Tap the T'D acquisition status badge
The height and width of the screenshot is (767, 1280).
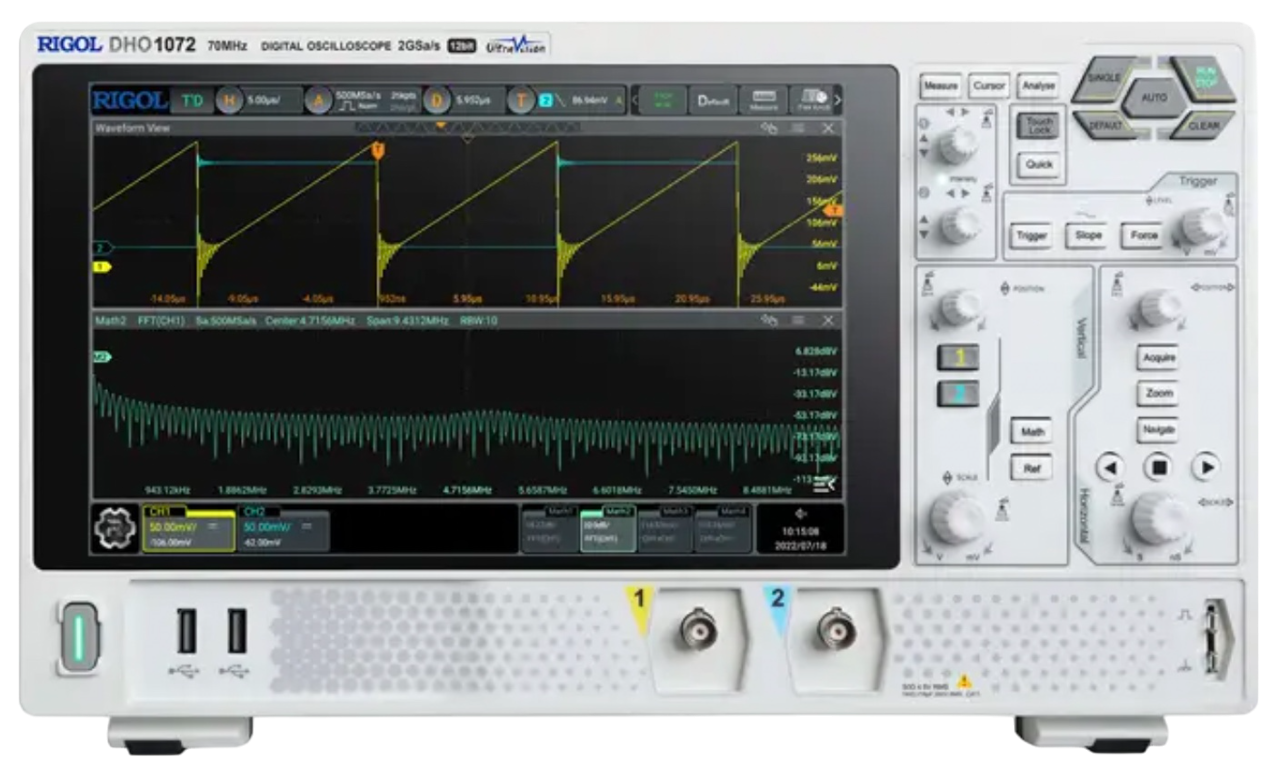click(190, 101)
